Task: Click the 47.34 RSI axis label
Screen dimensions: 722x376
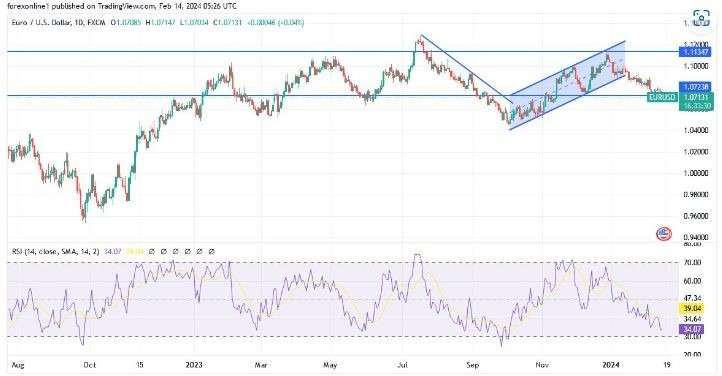Action: [693, 299]
